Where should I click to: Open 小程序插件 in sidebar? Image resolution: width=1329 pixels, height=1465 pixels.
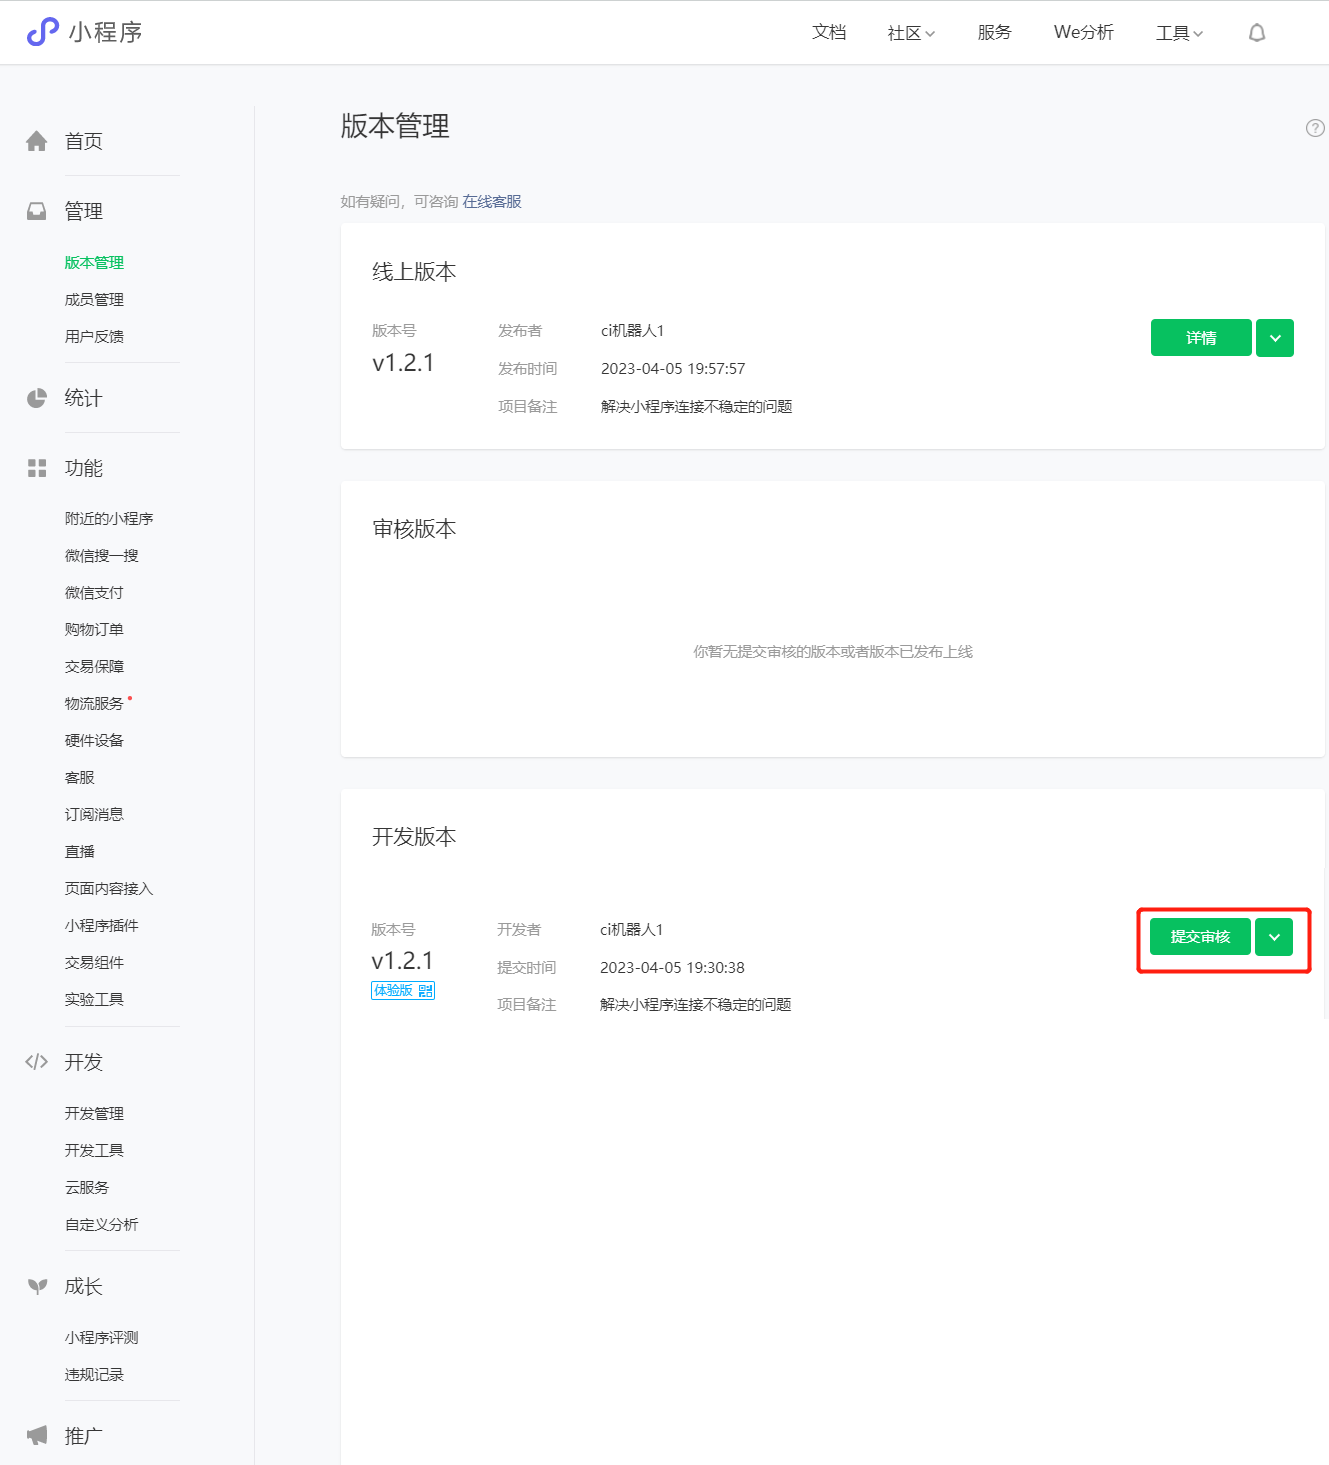click(101, 926)
